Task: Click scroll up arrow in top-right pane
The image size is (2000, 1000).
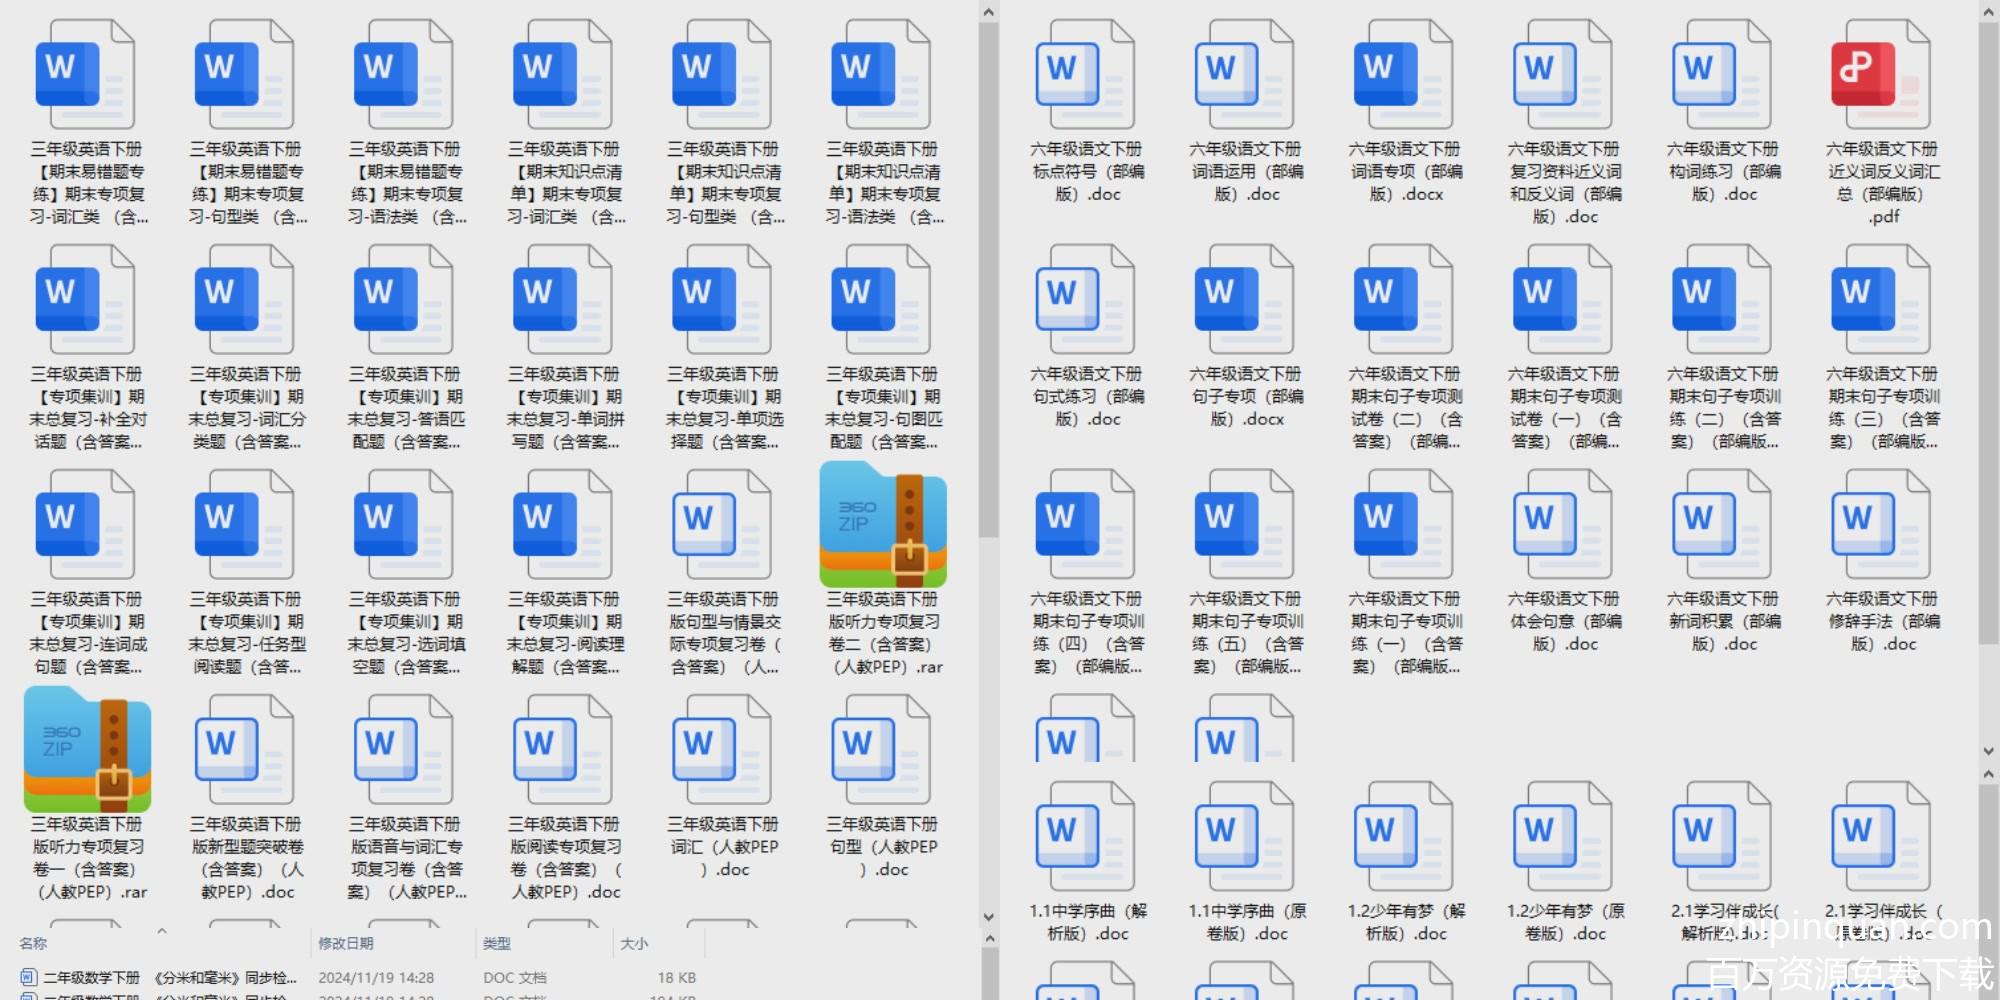Action: [x=1988, y=12]
